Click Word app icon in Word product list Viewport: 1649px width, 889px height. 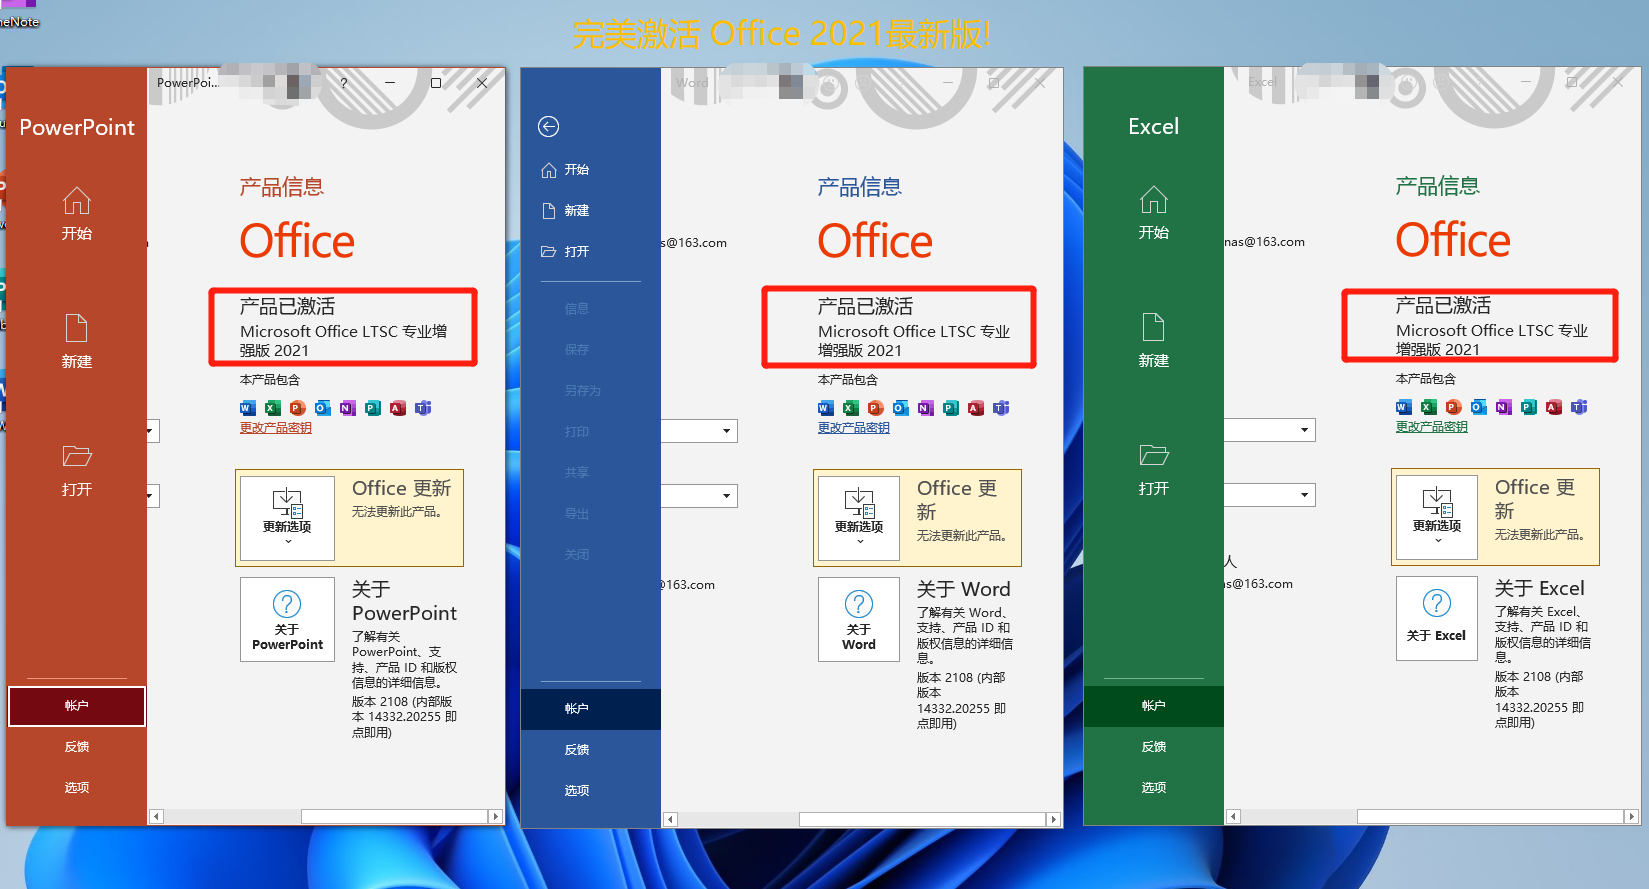click(x=826, y=408)
